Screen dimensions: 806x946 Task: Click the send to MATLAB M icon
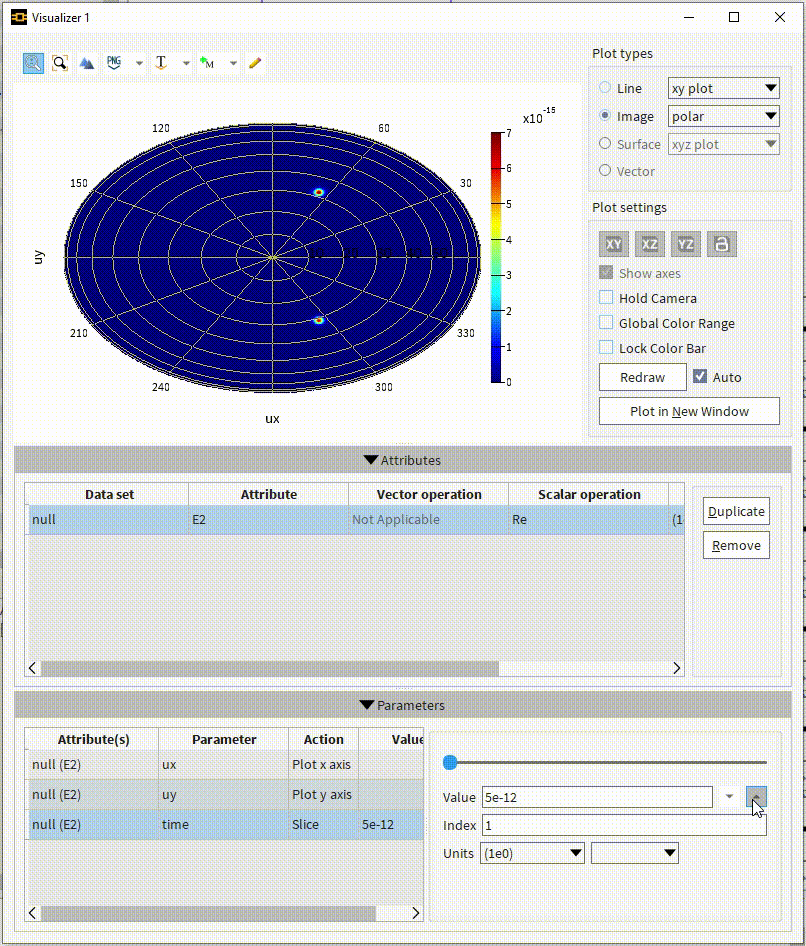pos(208,63)
